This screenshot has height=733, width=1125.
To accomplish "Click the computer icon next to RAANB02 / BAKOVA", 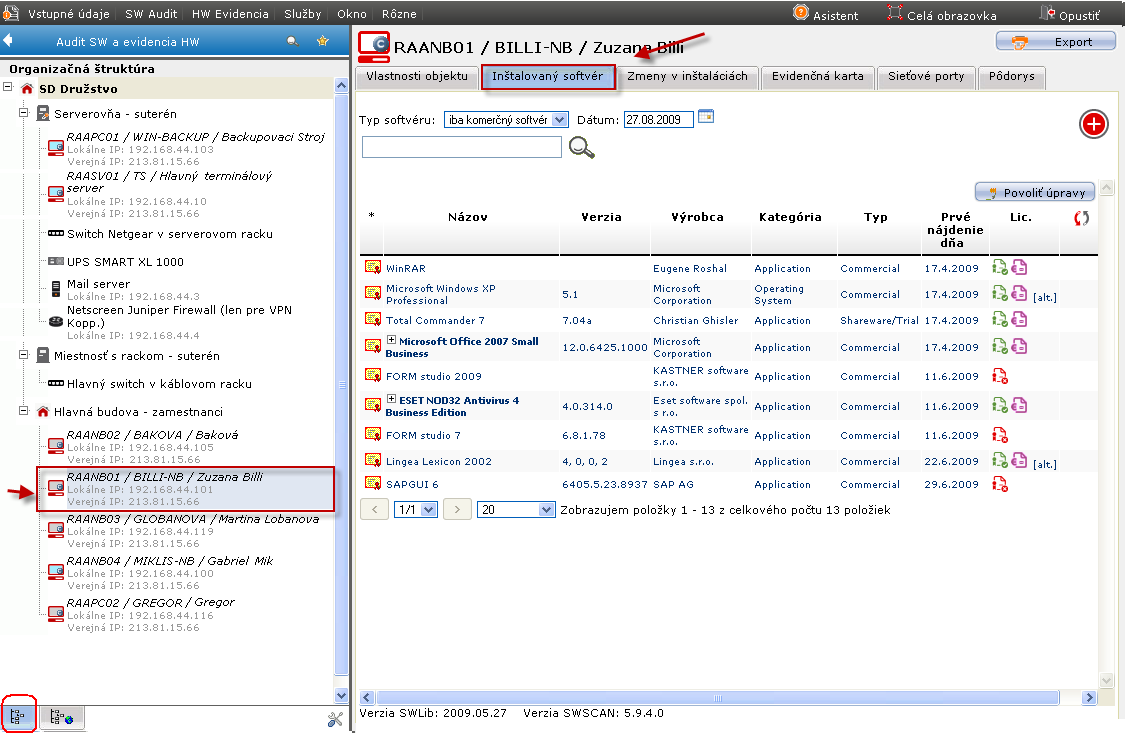I will coord(55,445).
